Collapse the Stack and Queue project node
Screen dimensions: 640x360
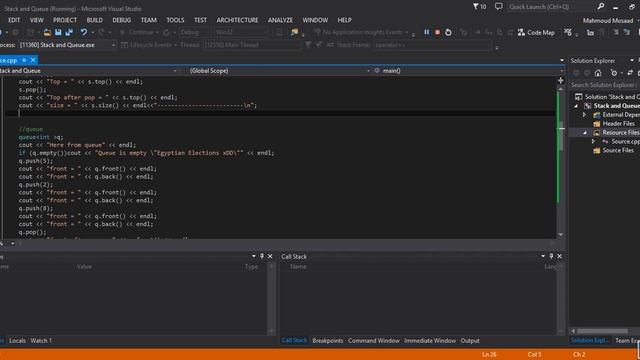coord(576,106)
